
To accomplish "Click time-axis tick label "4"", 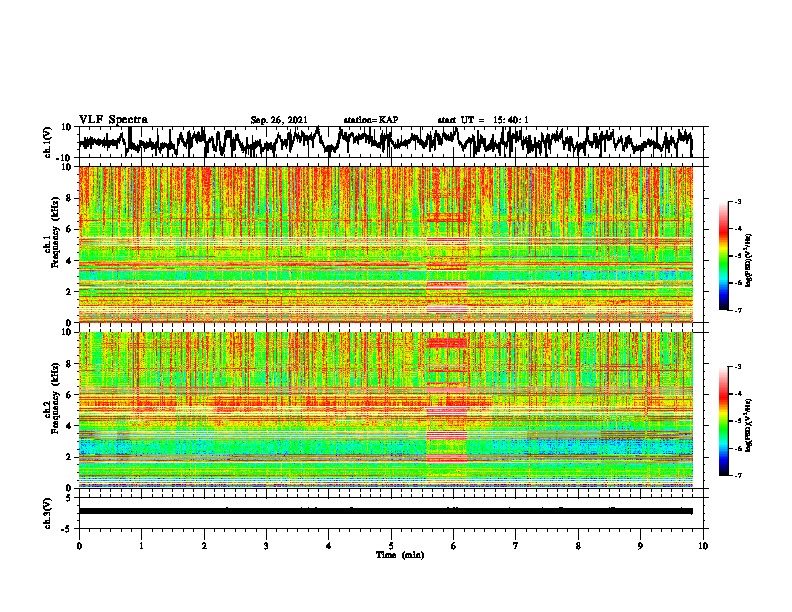I will pos(329,546).
